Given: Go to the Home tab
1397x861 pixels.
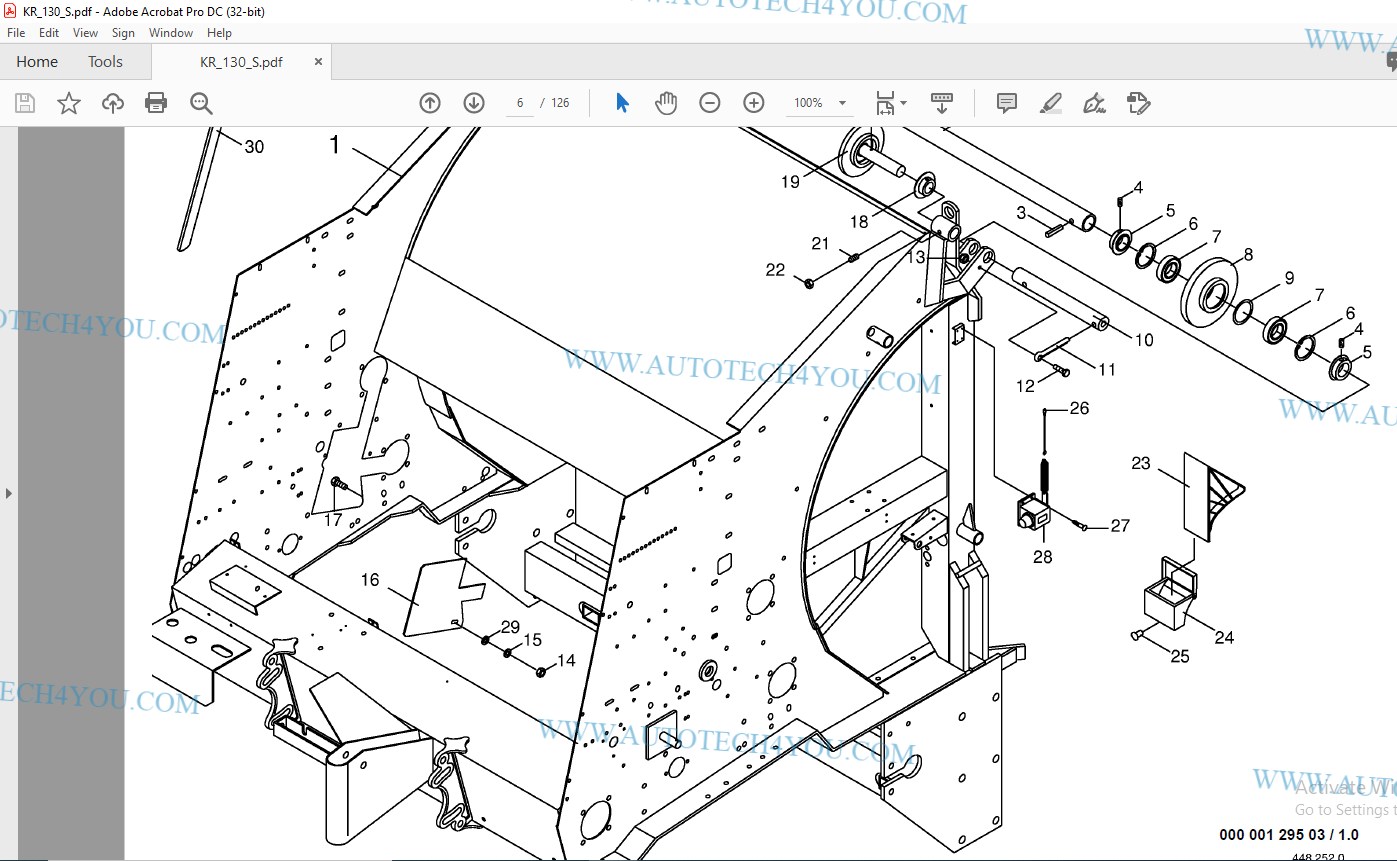Looking at the screenshot, I should (x=37, y=62).
